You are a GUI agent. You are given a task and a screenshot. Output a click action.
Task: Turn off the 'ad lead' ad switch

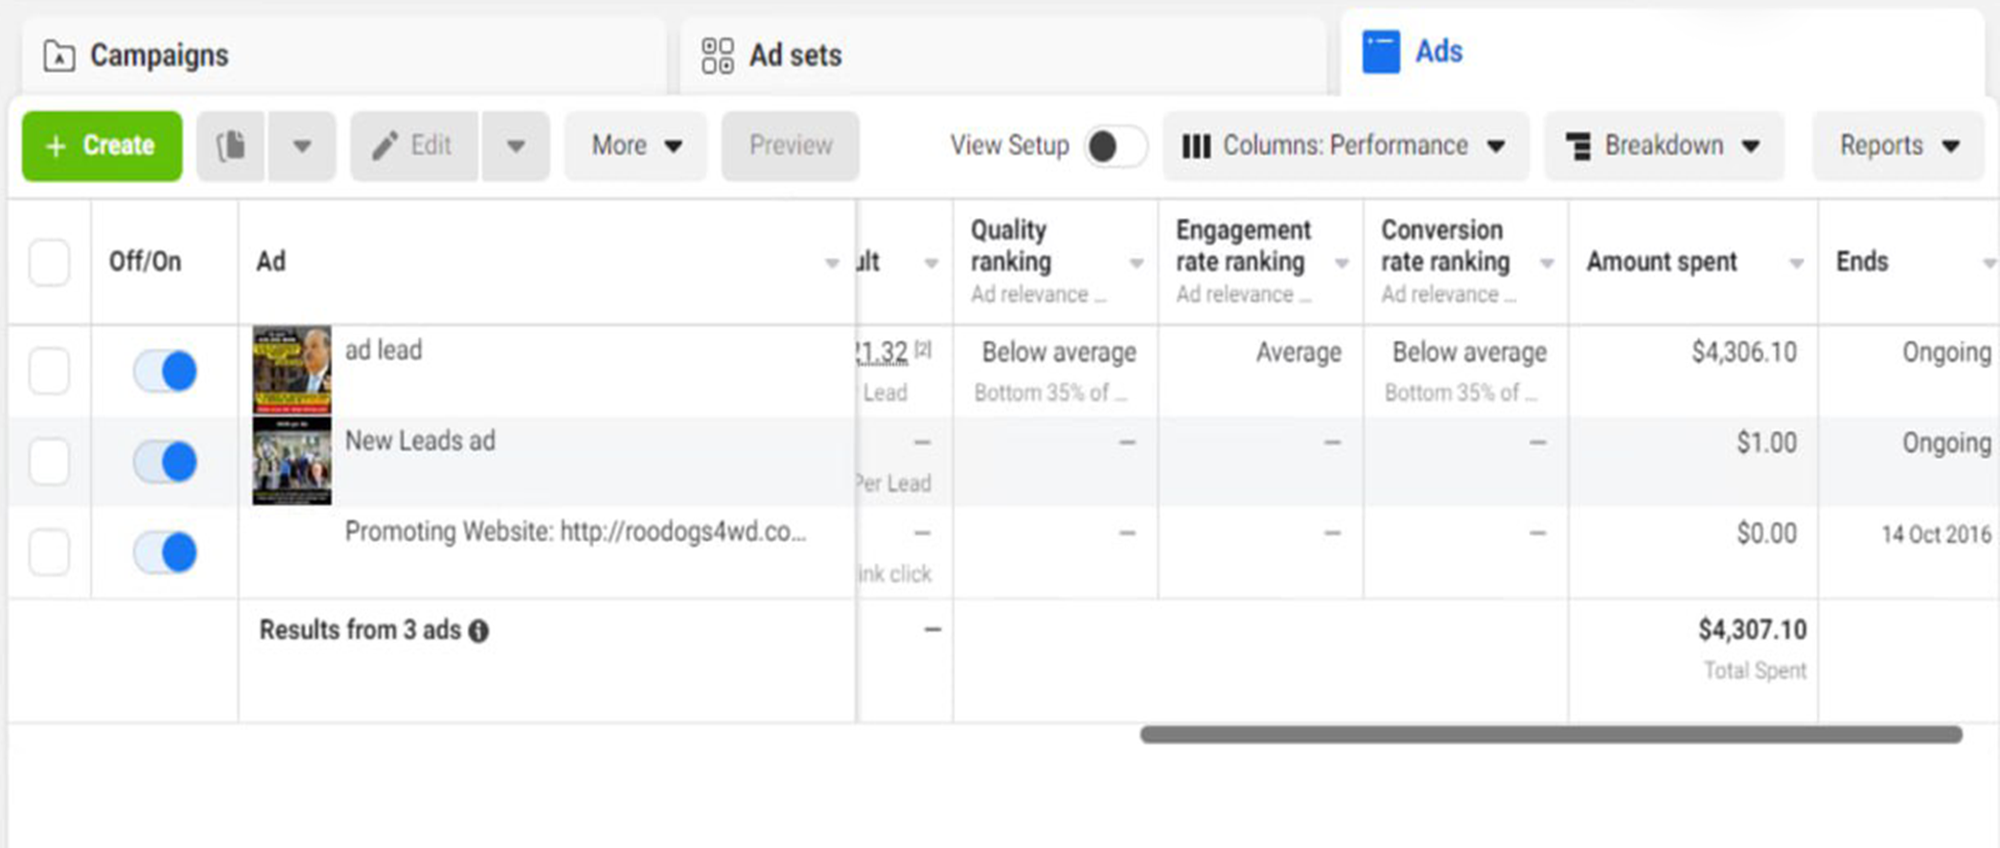pos(166,371)
